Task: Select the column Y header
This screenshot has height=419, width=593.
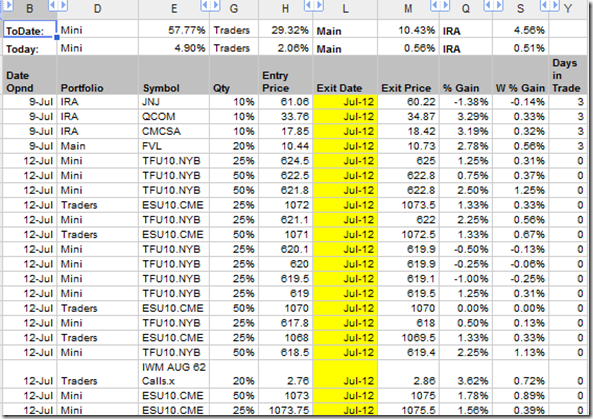Action: (x=568, y=9)
